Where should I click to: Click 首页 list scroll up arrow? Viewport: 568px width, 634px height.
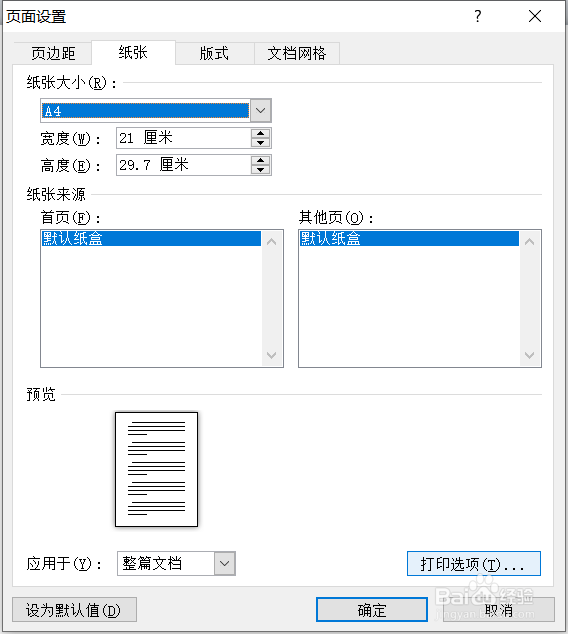[272, 242]
